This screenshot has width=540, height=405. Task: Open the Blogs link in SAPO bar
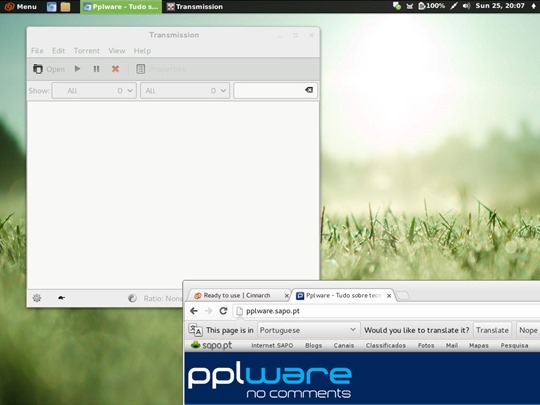click(x=313, y=345)
